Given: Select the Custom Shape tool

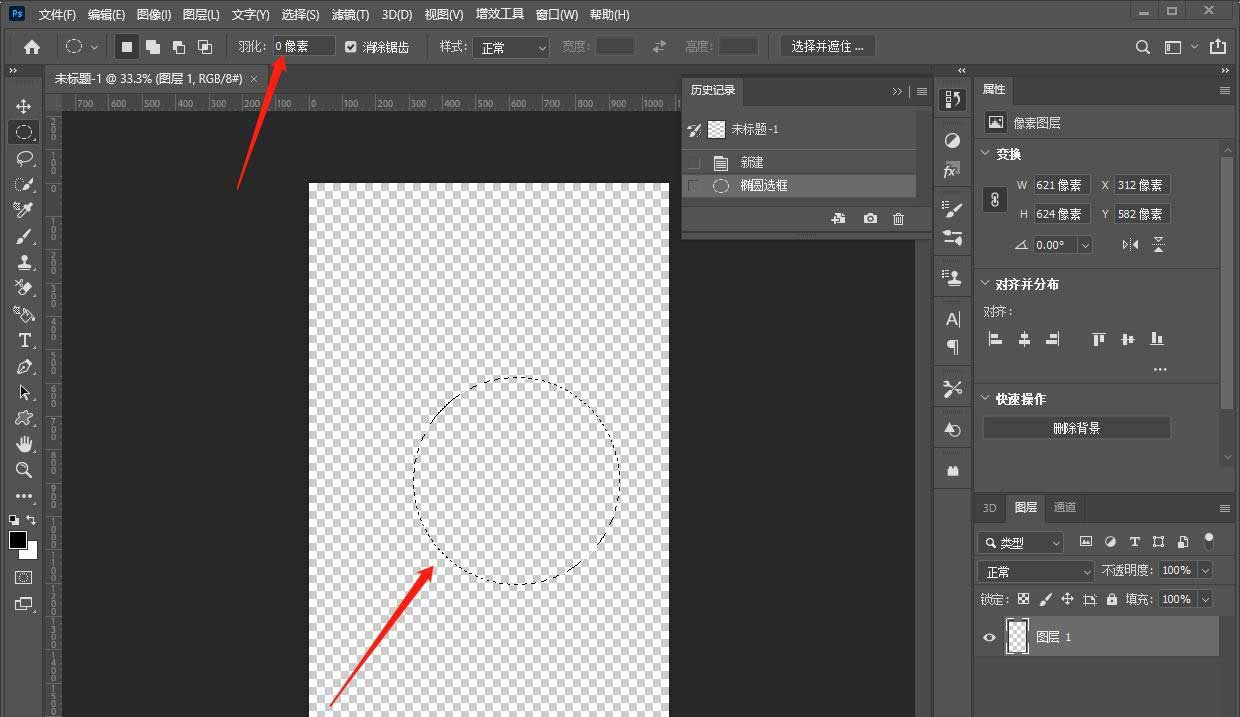Looking at the screenshot, I should [x=24, y=418].
